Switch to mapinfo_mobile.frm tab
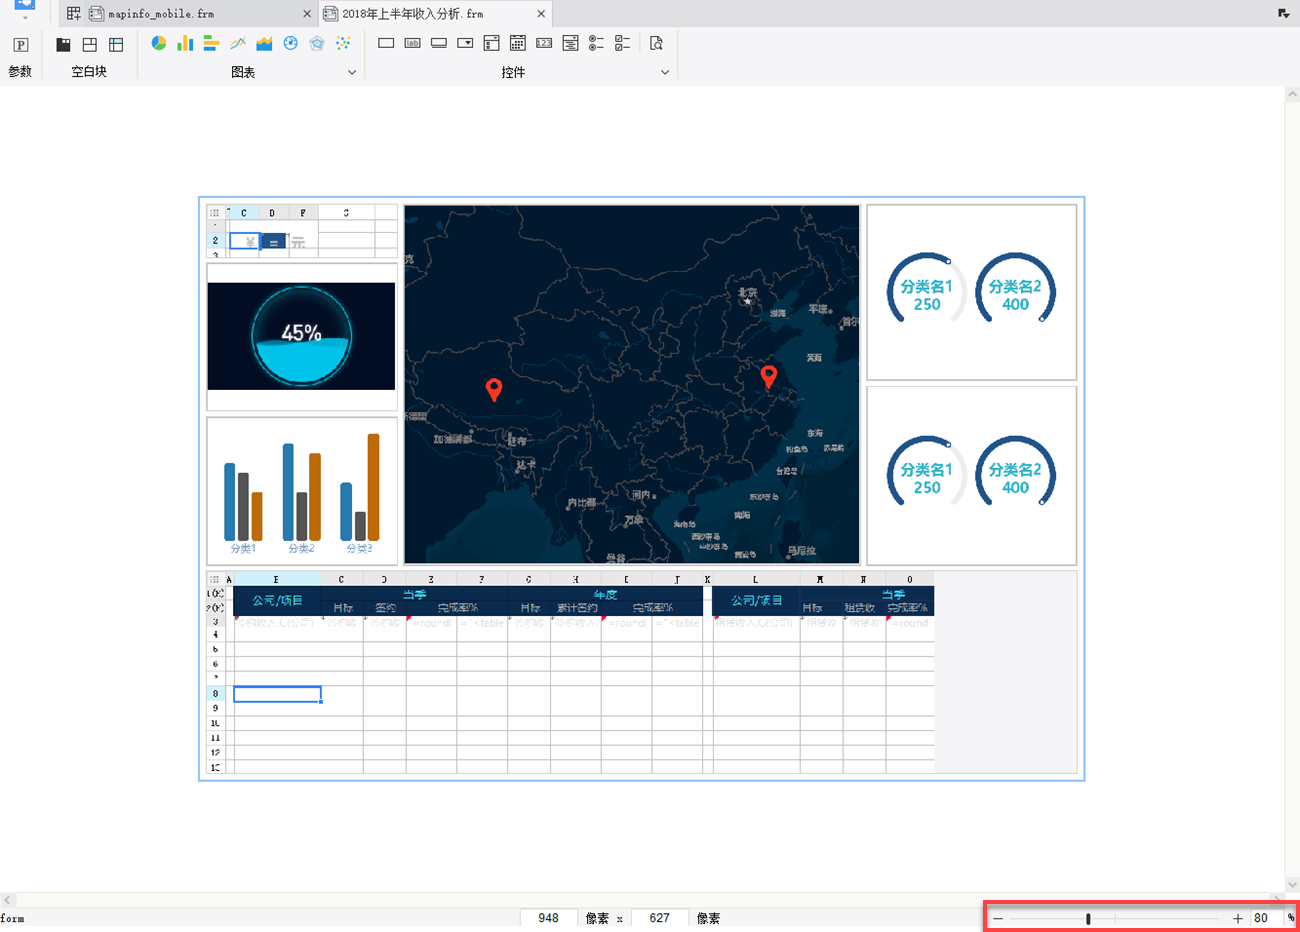1300x932 pixels. click(160, 14)
